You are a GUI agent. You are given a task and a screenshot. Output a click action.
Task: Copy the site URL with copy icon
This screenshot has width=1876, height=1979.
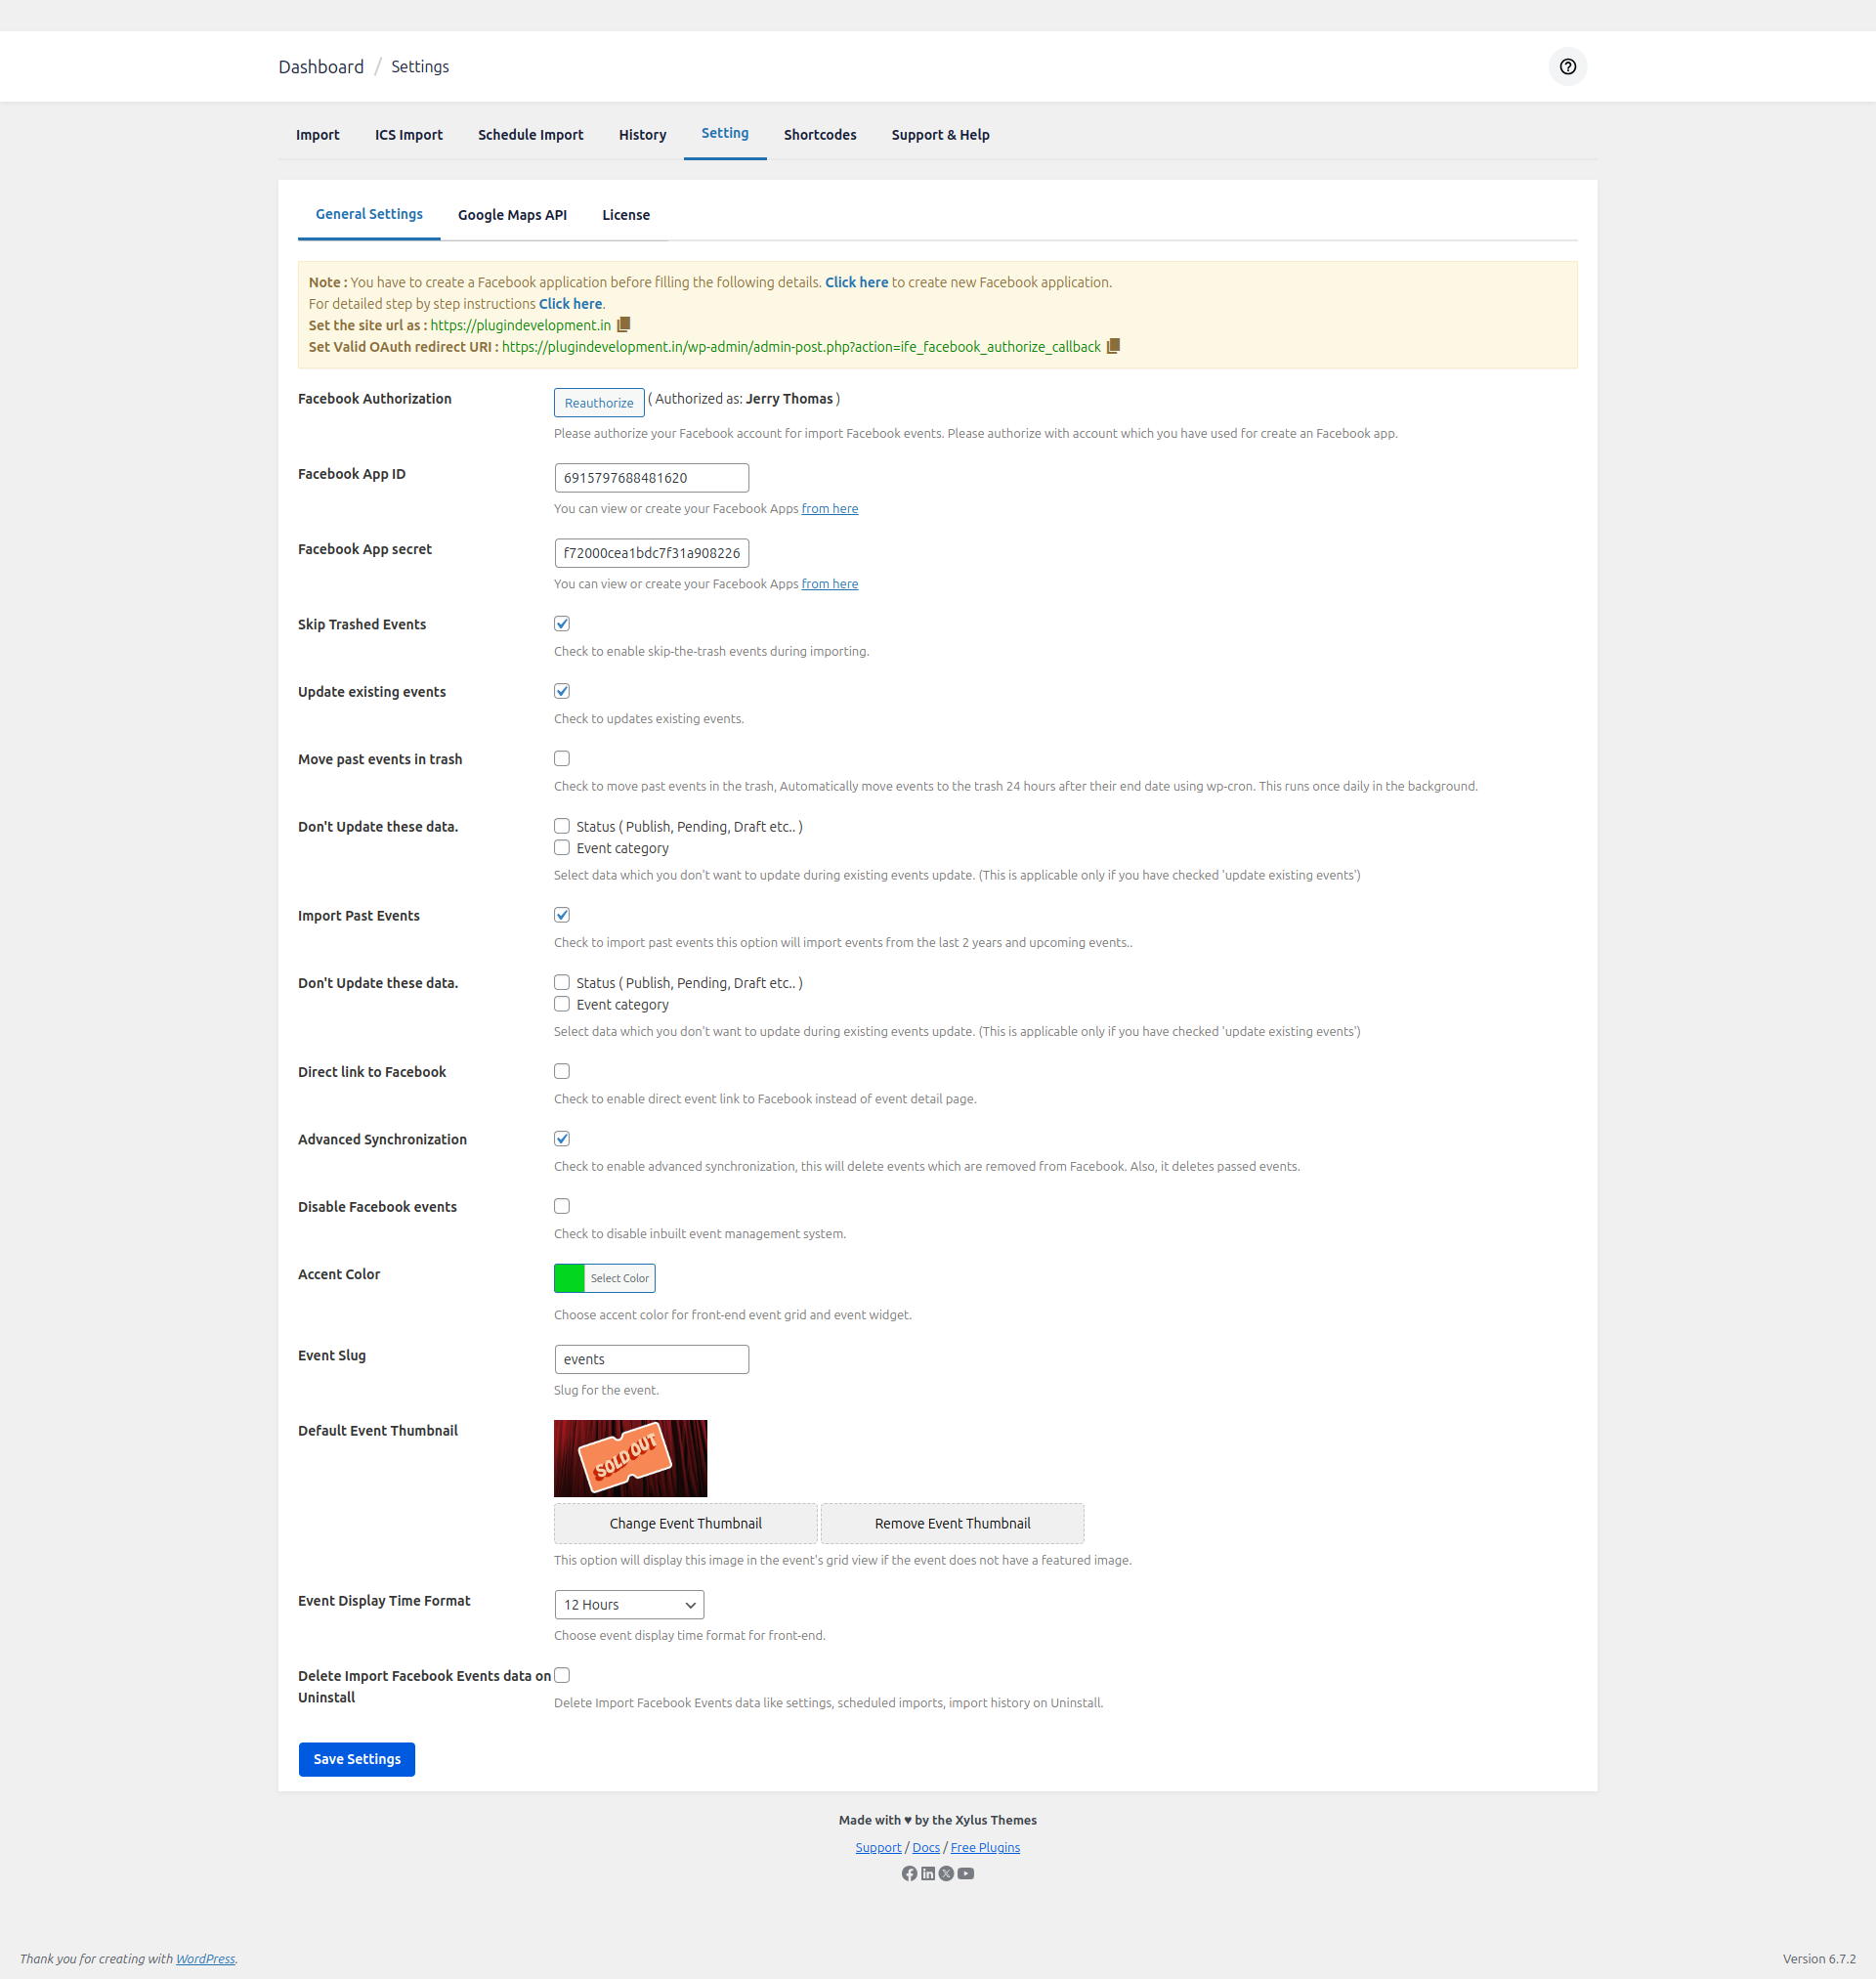(x=624, y=325)
